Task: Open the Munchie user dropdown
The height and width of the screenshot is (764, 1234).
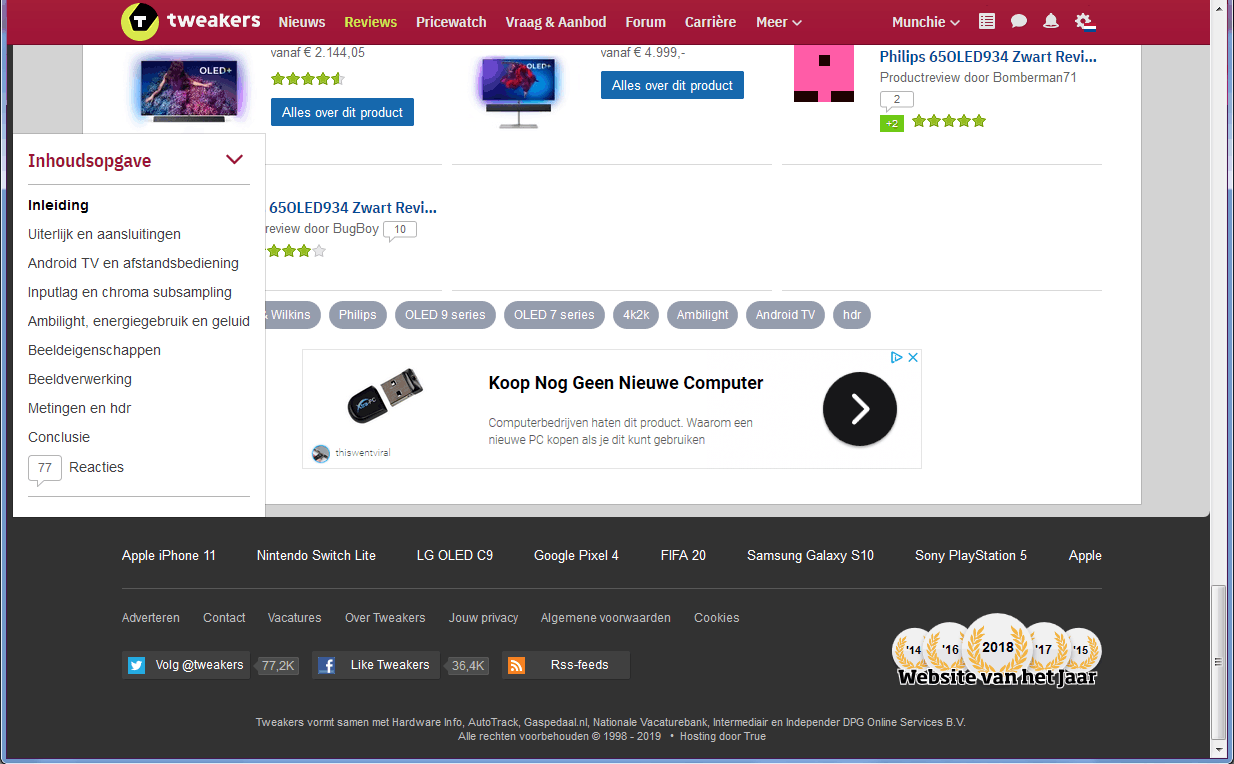Action: tap(926, 22)
